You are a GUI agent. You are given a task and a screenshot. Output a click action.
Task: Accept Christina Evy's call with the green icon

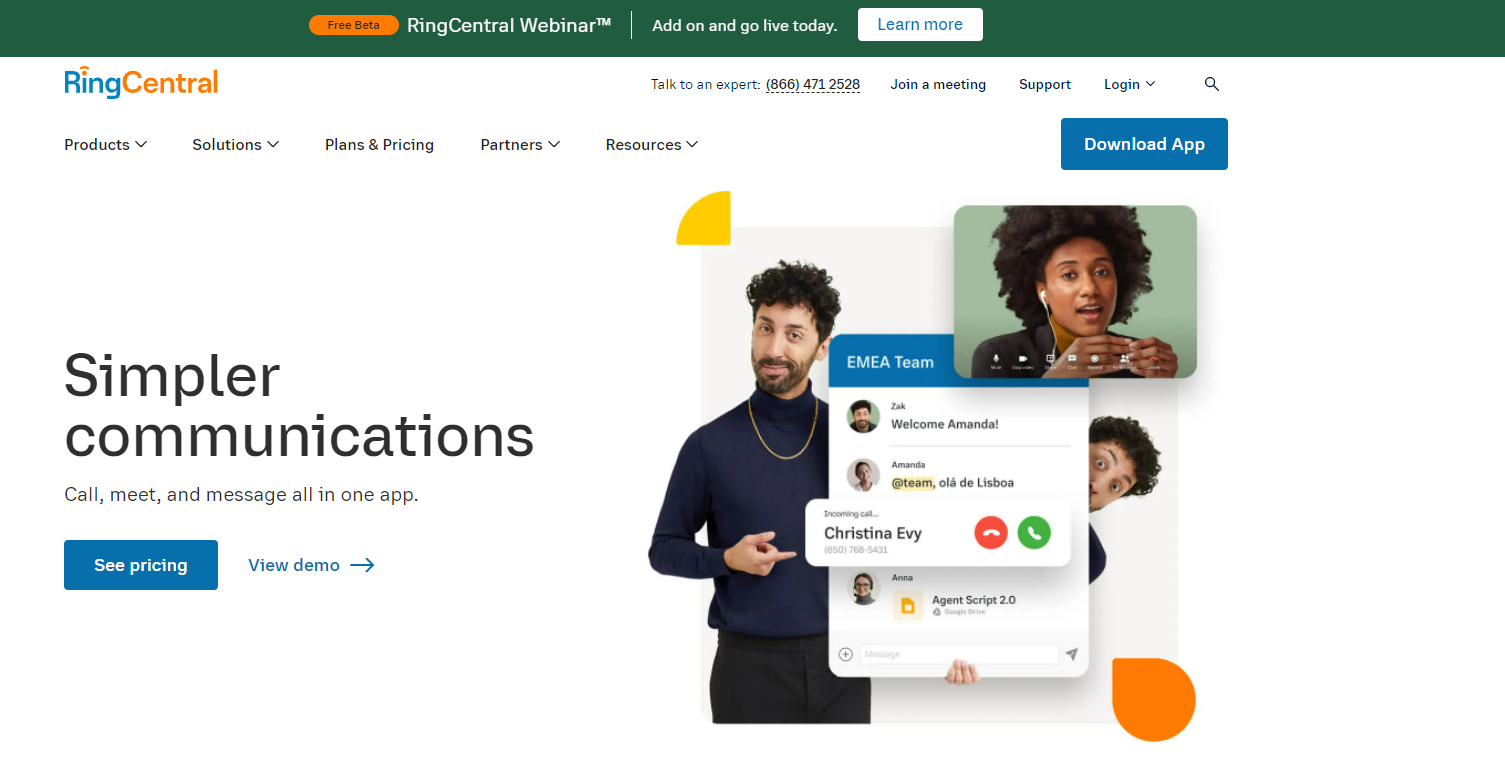(1035, 533)
